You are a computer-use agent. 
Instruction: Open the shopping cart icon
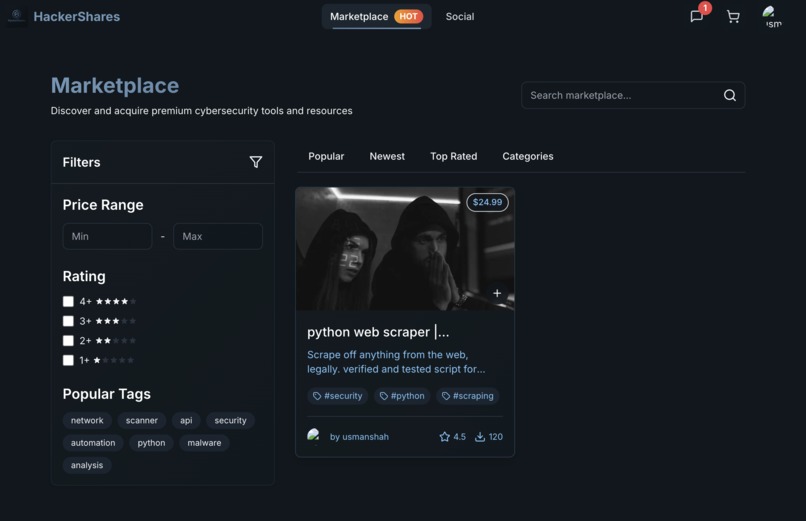pyautogui.click(x=733, y=17)
